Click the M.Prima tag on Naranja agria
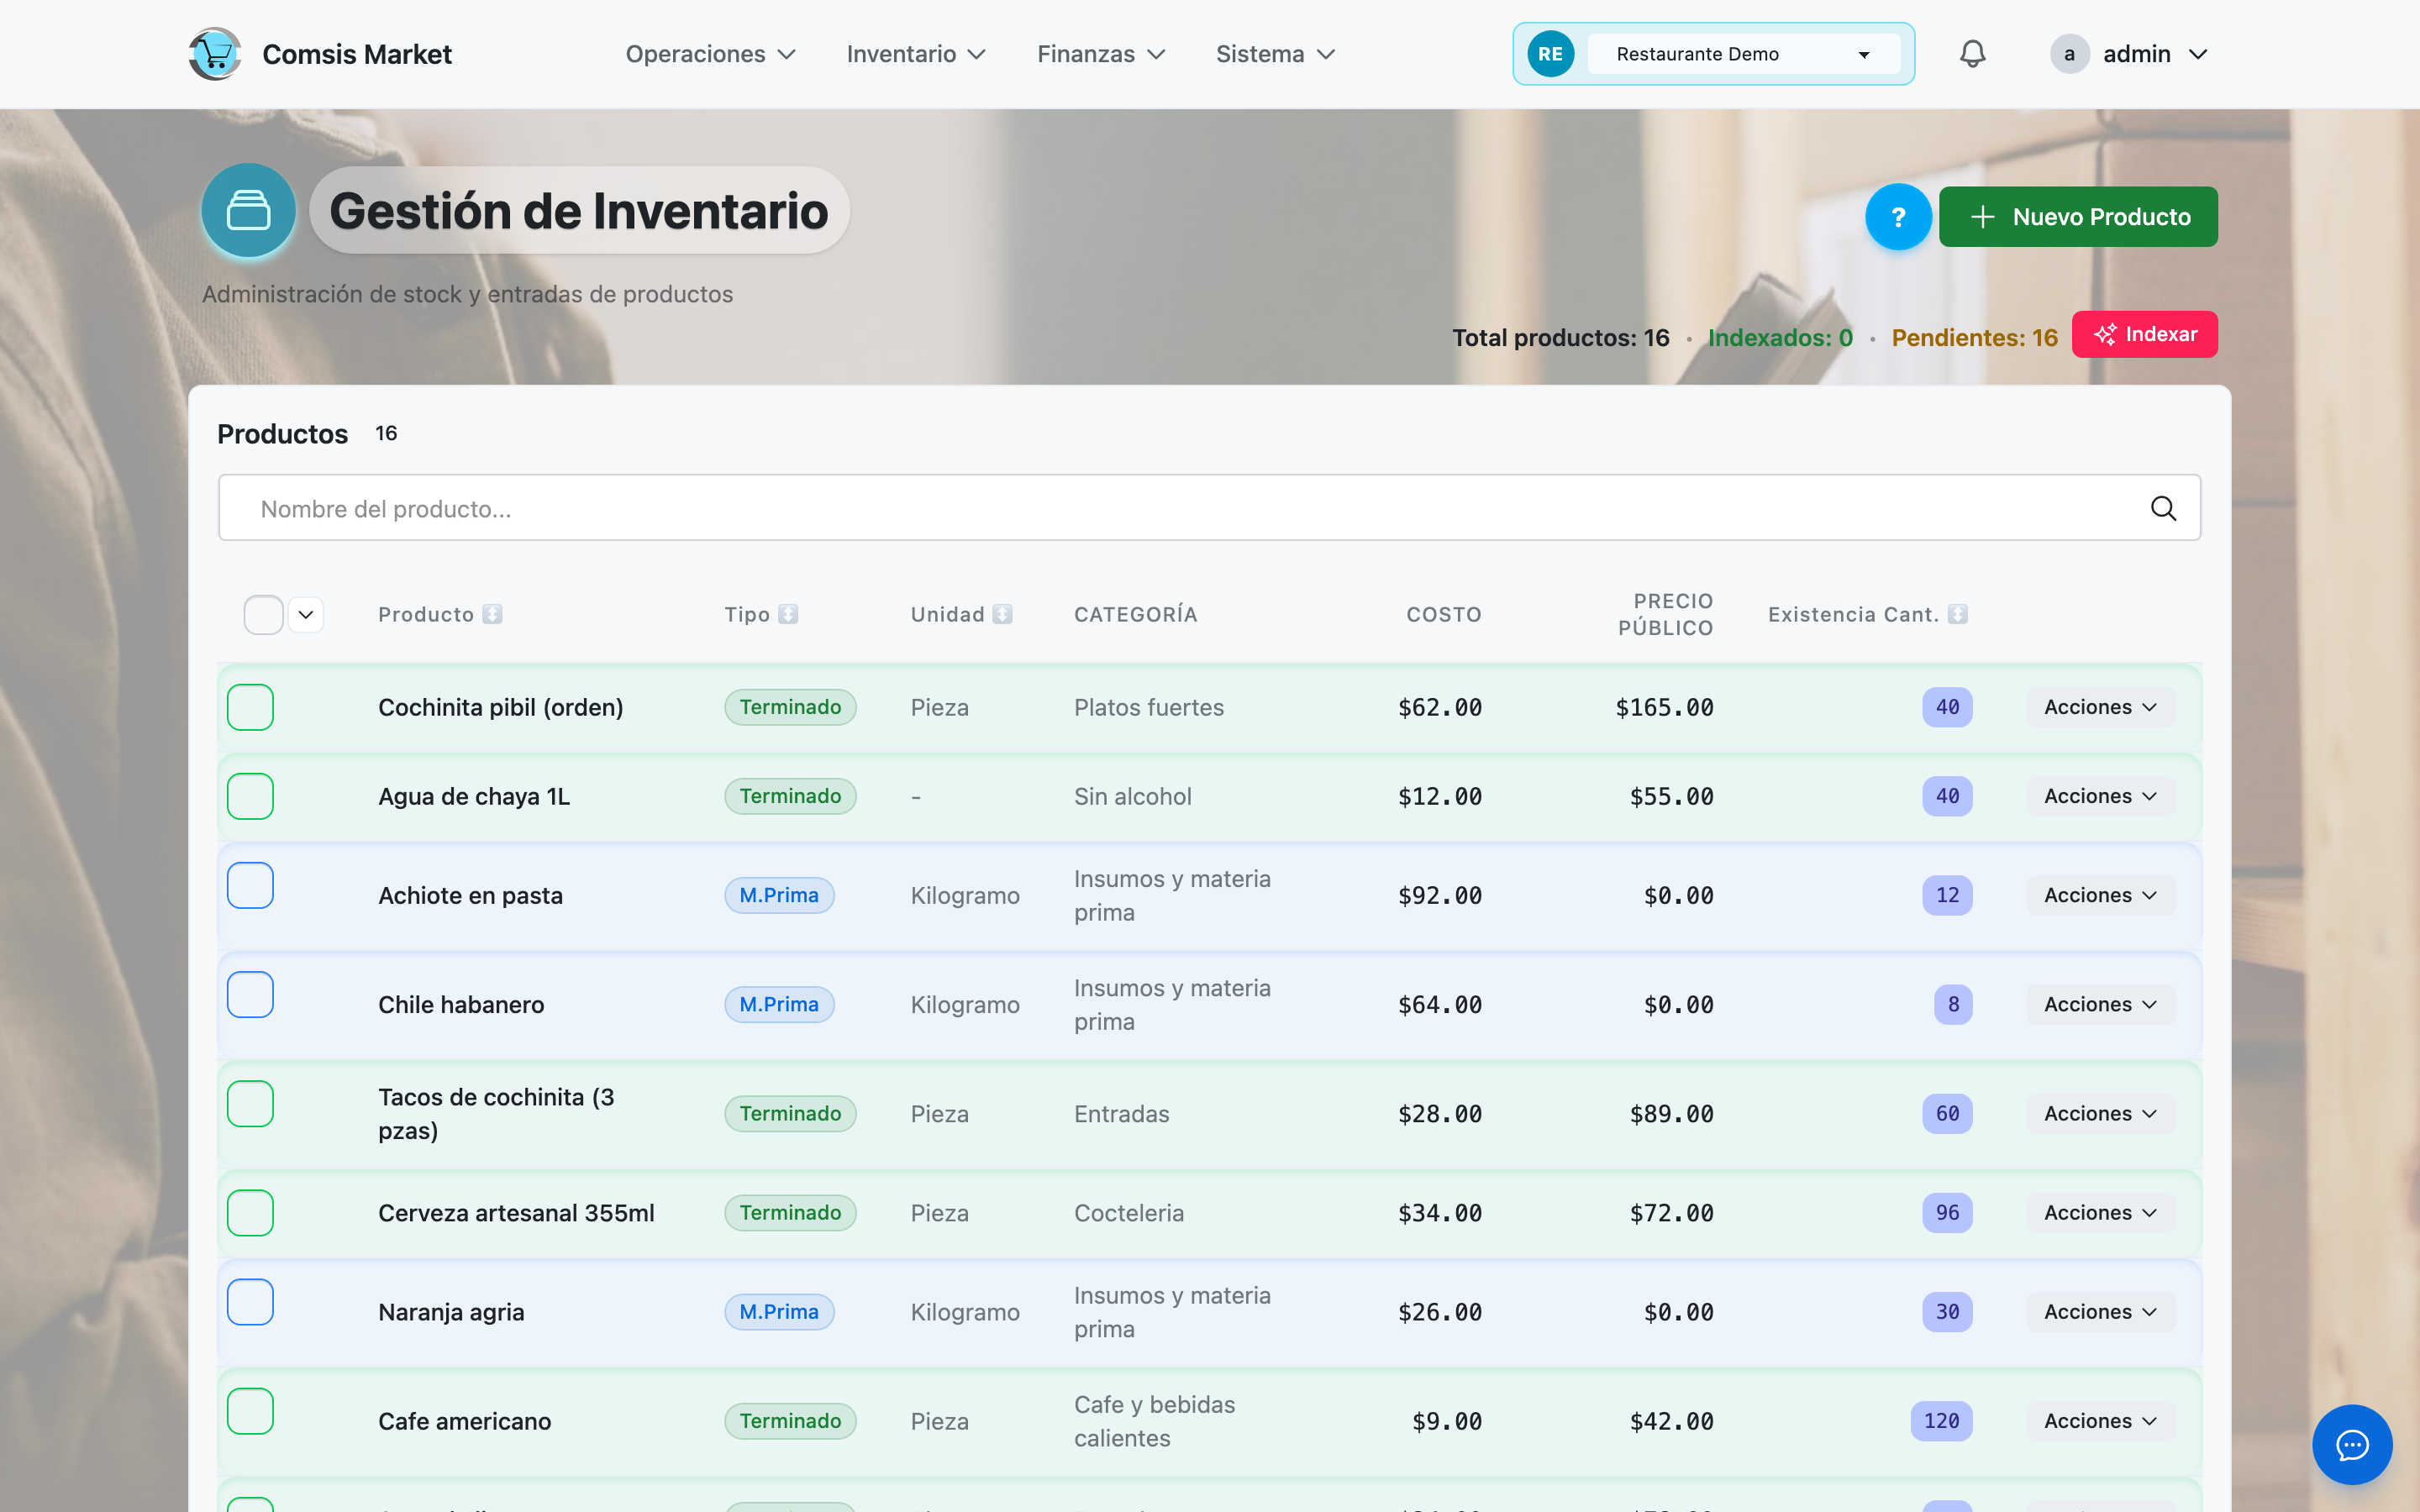Screen dimensions: 2420x1512 tap(779, 1311)
